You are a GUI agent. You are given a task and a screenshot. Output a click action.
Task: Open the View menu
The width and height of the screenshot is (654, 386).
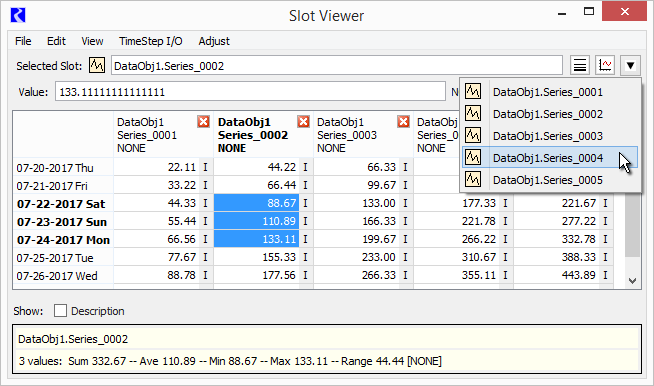tap(92, 41)
